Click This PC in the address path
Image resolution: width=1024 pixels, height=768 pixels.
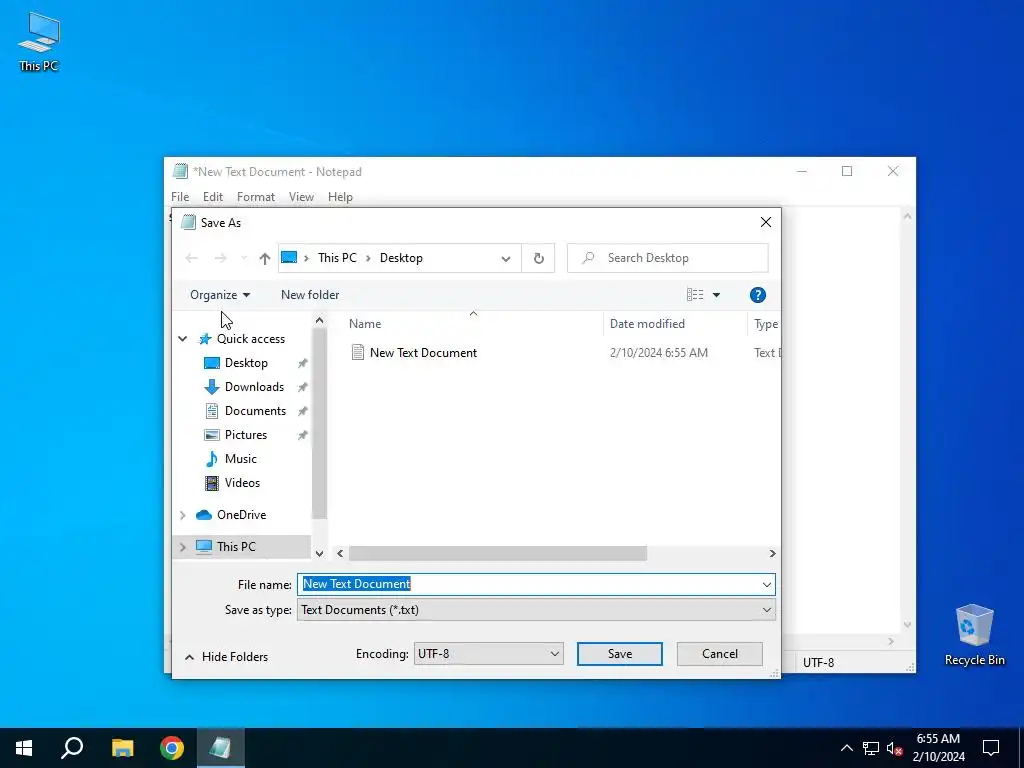(337, 258)
